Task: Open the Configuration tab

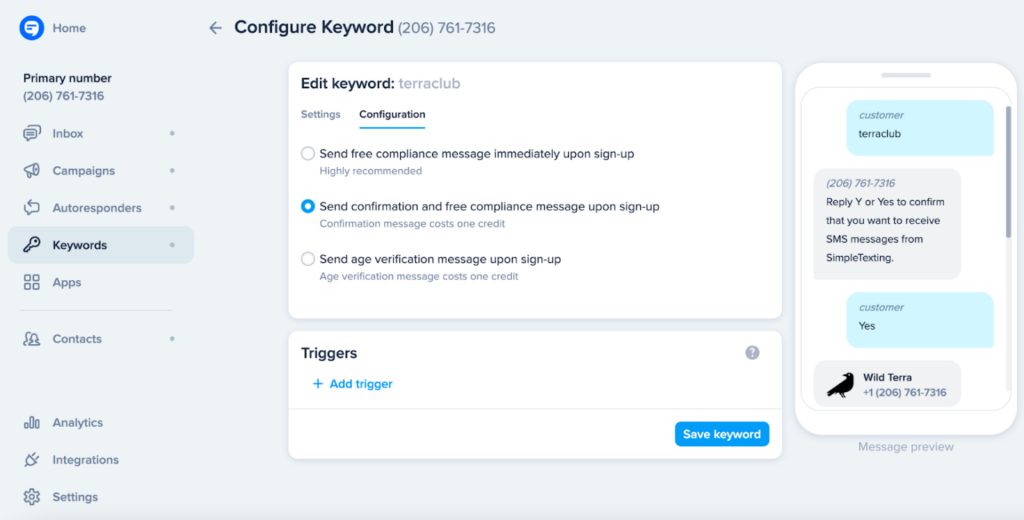Action: pos(392,115)
